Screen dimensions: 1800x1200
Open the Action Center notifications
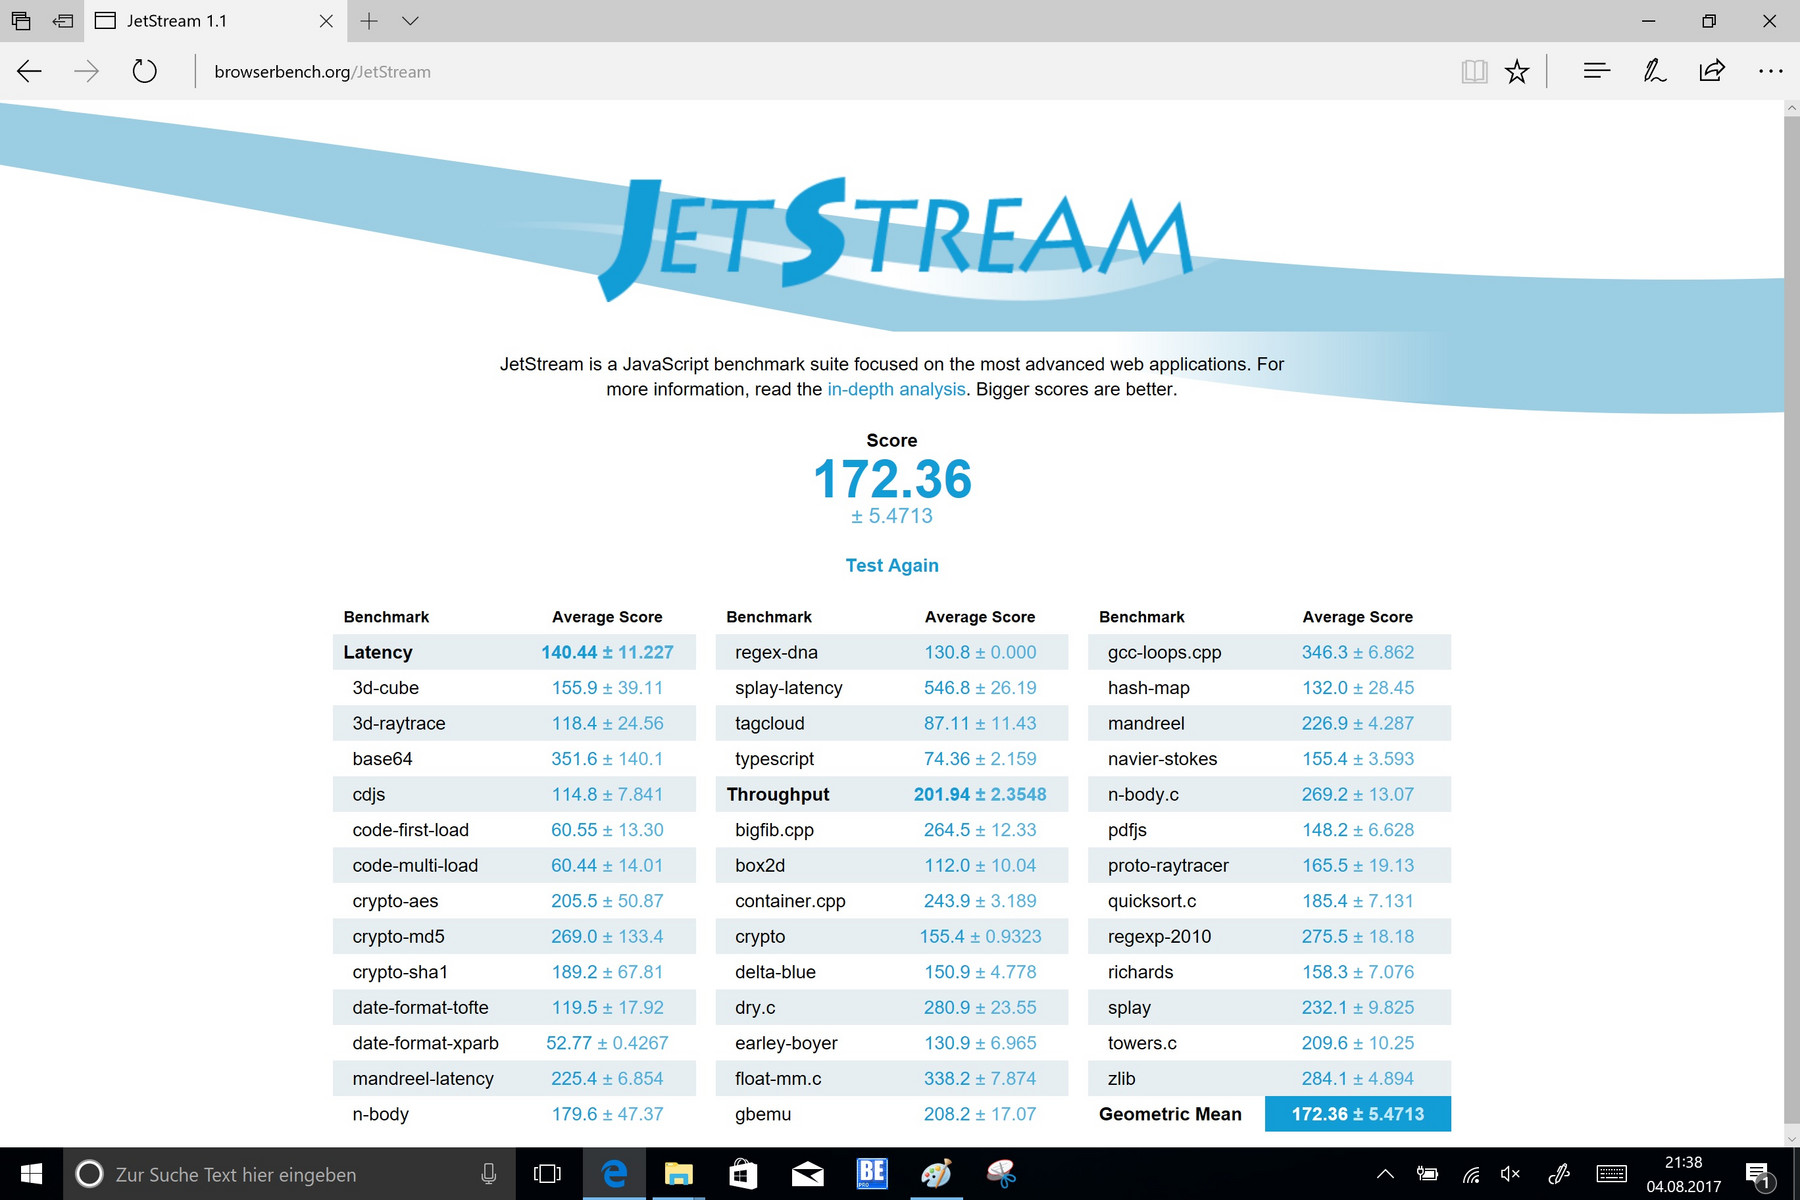click(x=1760, y=1174)
